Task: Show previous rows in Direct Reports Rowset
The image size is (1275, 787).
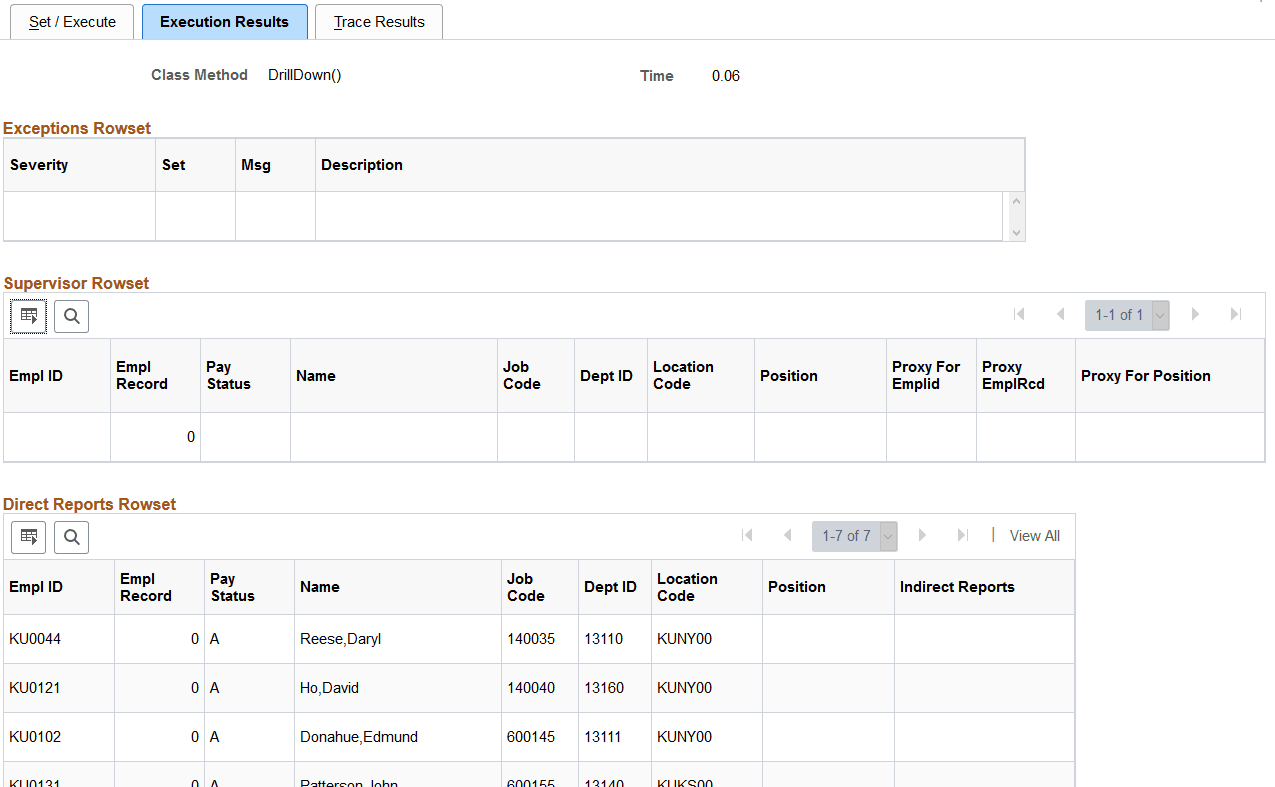Action: point(788,535)
